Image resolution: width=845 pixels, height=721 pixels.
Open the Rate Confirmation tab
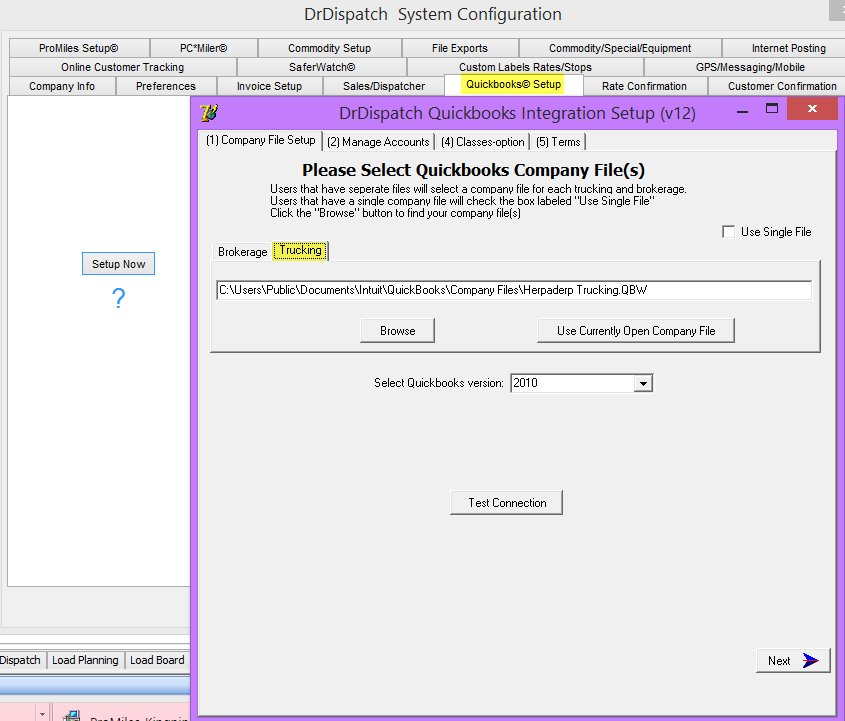(645, 86)
